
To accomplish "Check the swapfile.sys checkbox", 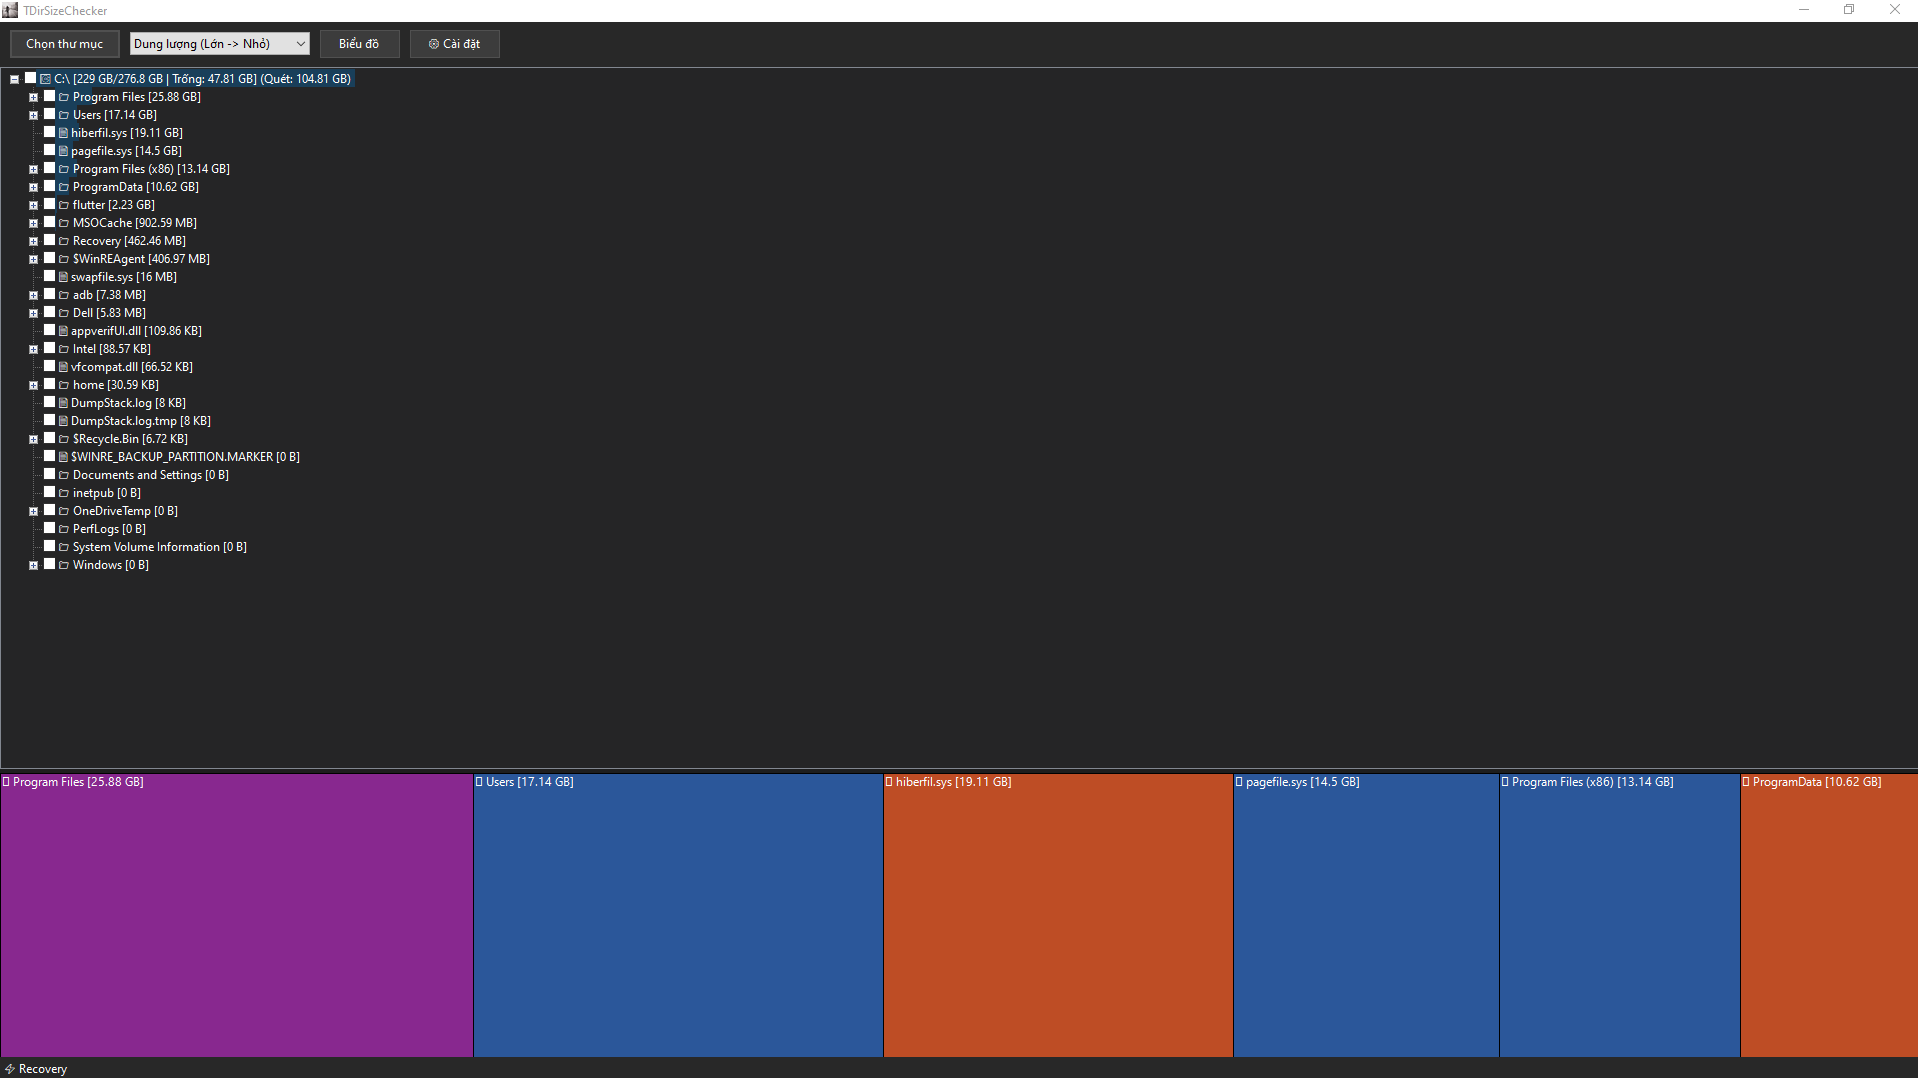I will point(49,276).
